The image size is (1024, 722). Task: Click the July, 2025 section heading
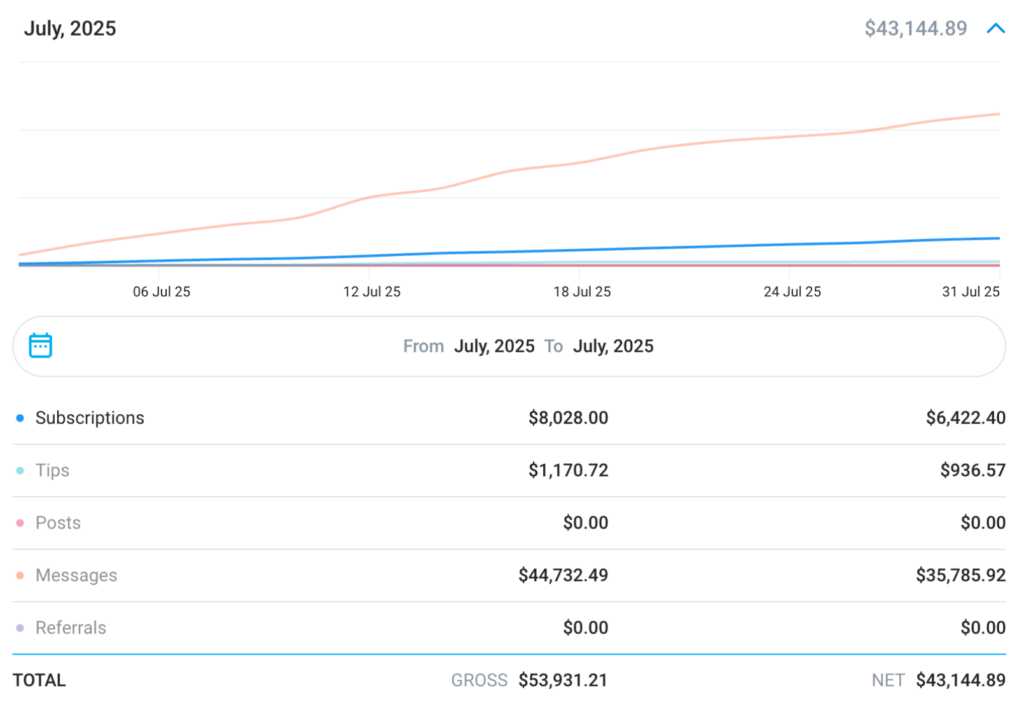[70, 29]
